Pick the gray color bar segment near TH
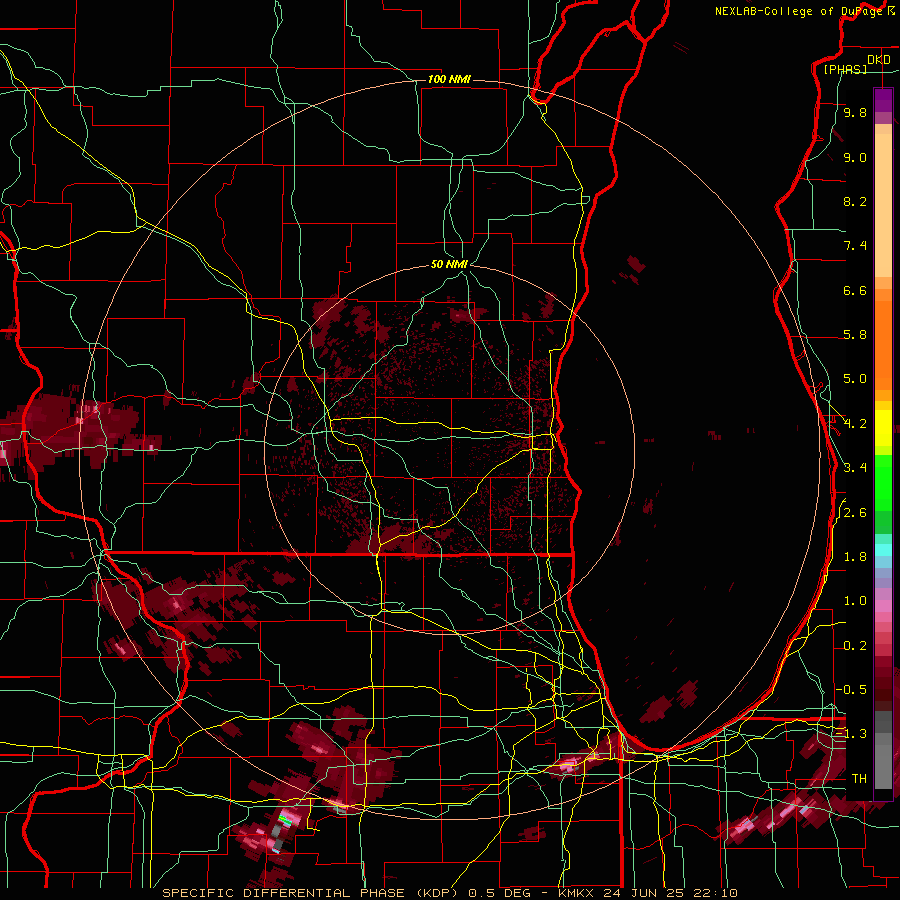Viewport: 900px width, 900px height. (x=883, y=769)
